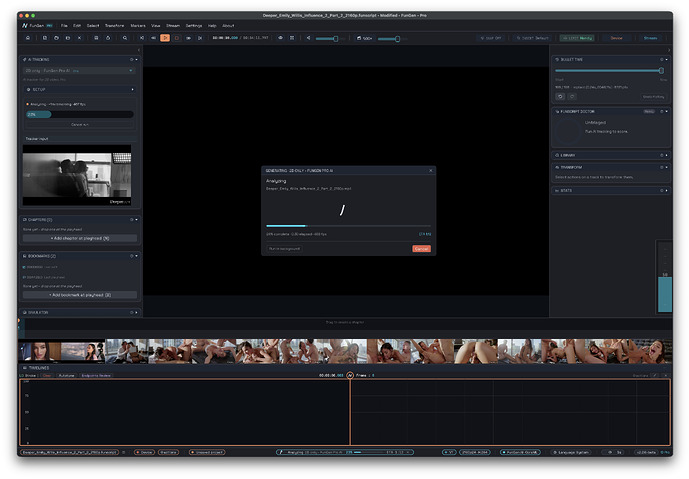The image size is (689, 479).
Task: Open the Edit menu
Action: [x=77, y=26]
